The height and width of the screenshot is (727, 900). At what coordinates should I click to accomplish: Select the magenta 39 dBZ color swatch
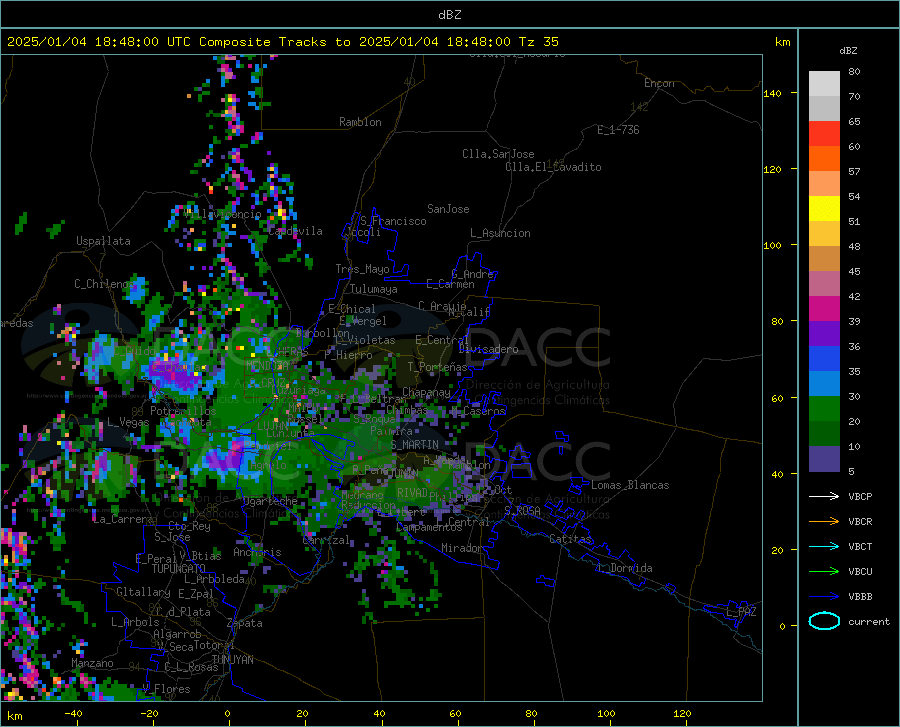(x=824, y=309)
